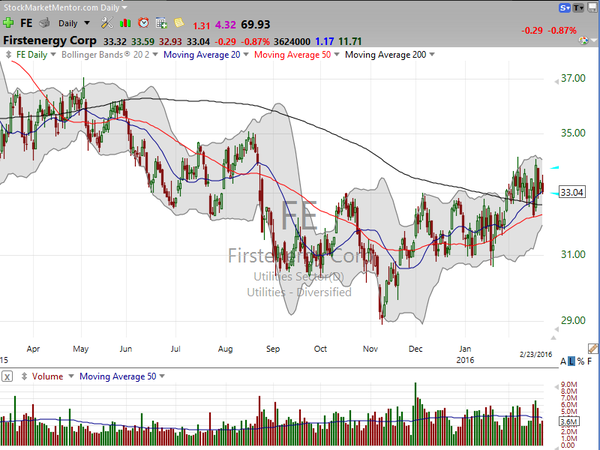This screenshot has width=600, height=450.
Task: Close the volume pane with the x button
Action: [x=7, y=377]
